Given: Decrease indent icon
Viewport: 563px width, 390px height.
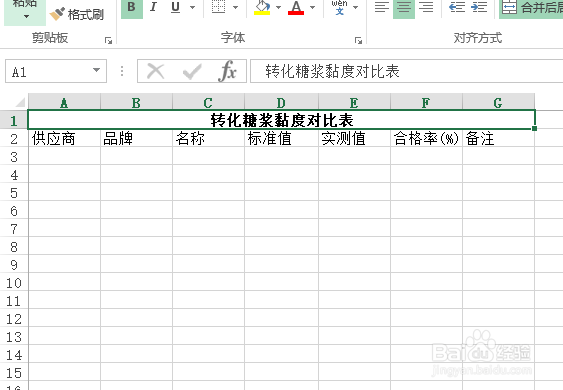Looking at the screenshot, I should pyautogui.click(x=457, y=7).
